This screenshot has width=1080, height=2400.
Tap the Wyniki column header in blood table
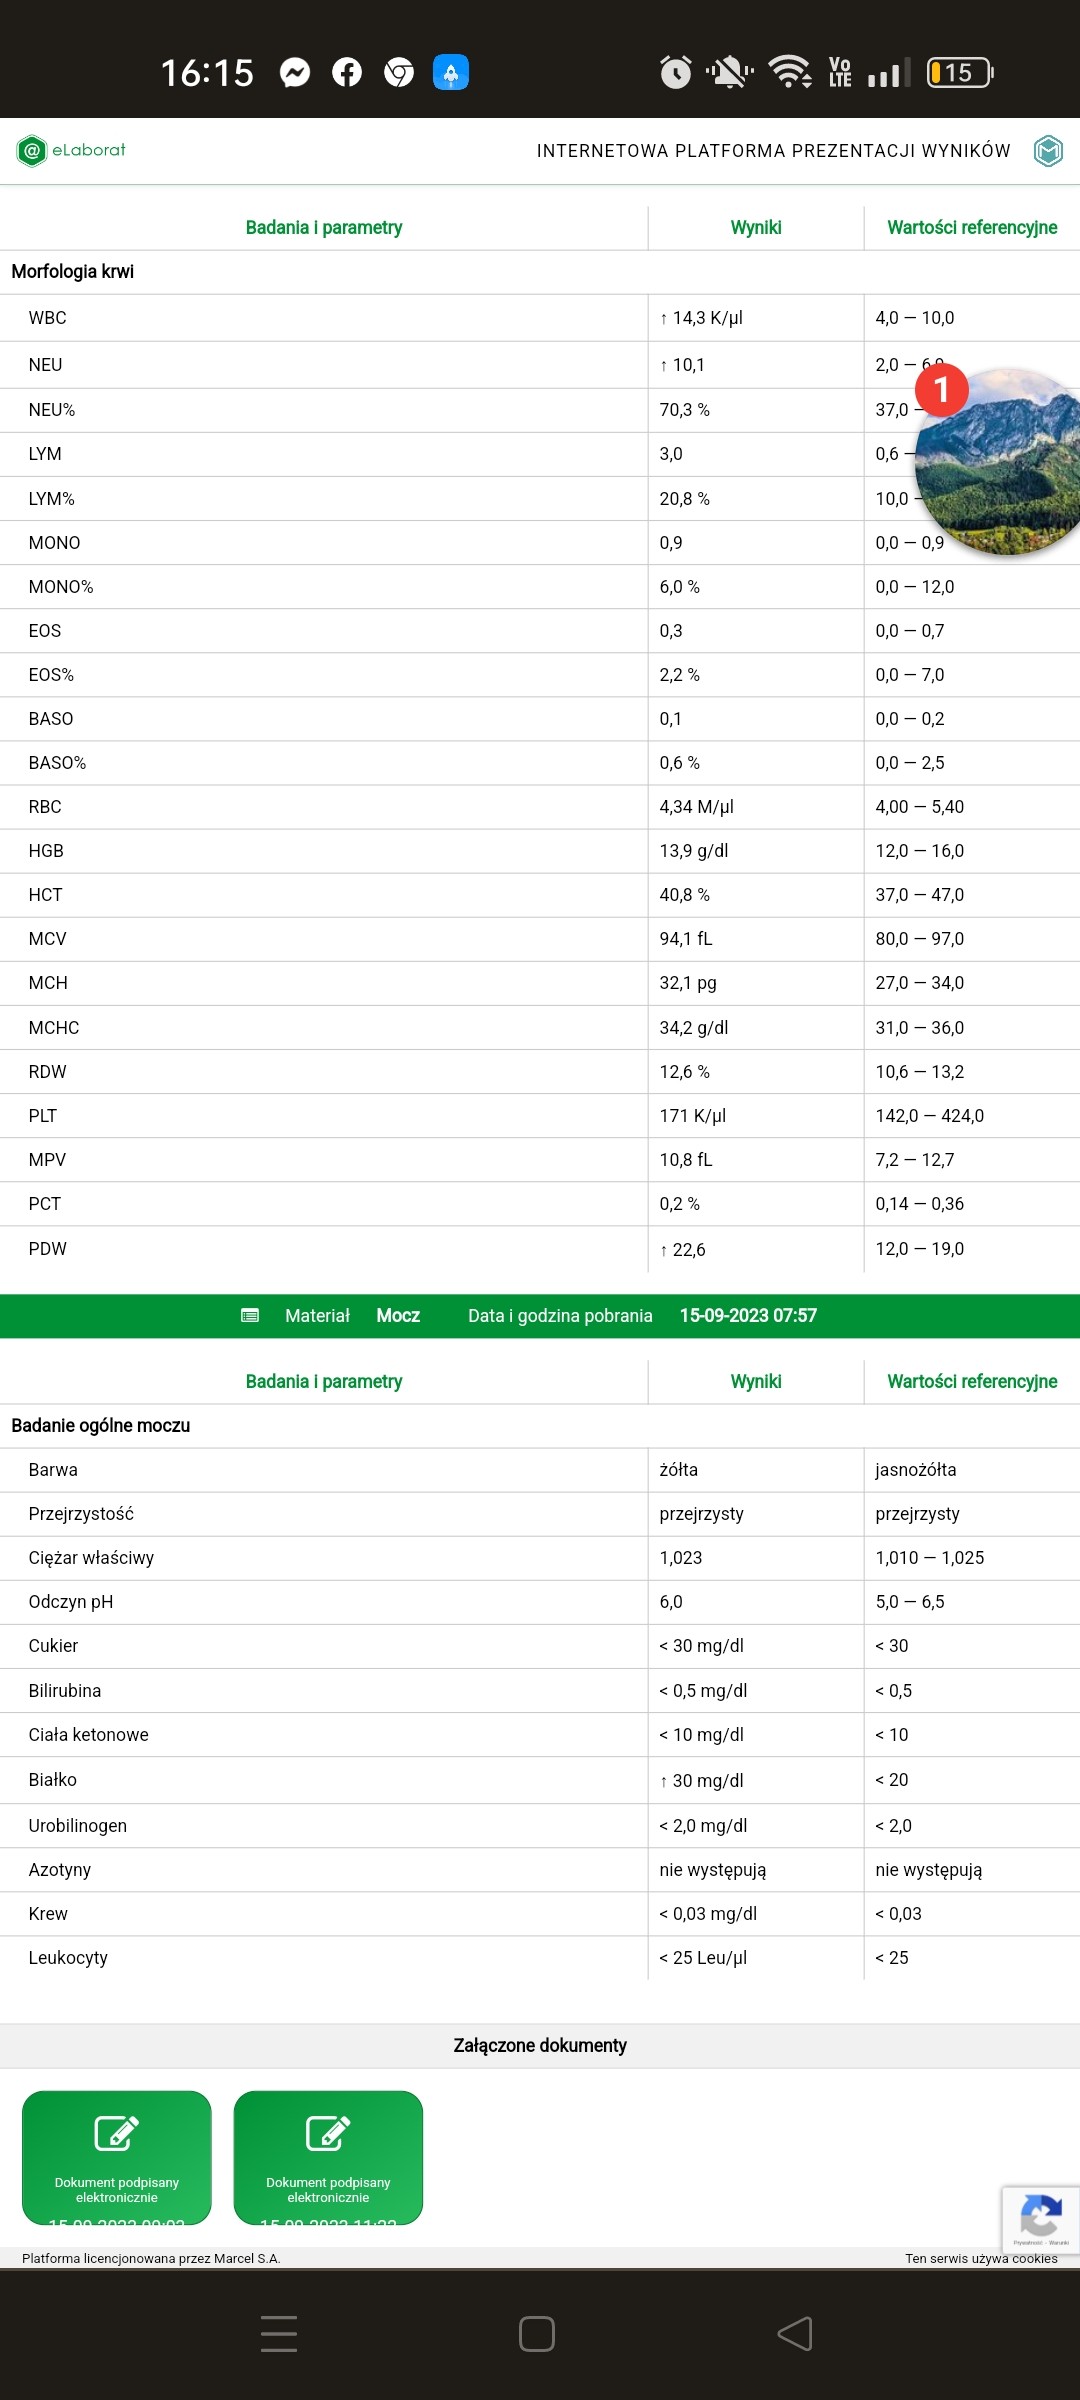(x=756, y=228)
